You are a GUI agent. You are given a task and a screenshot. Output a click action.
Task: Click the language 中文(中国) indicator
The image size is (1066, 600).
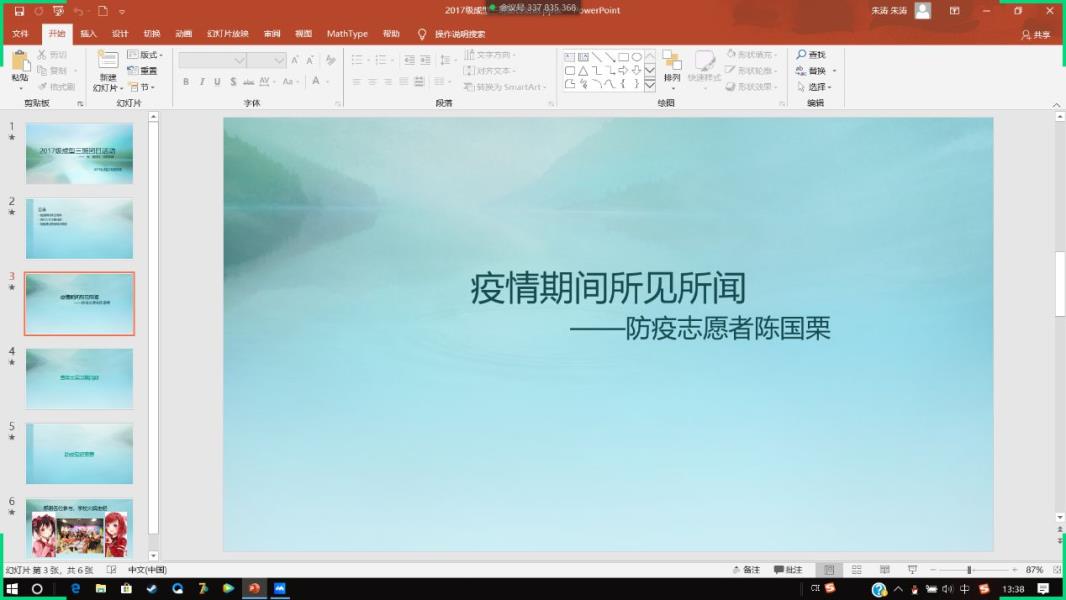(x=148, y=569)
